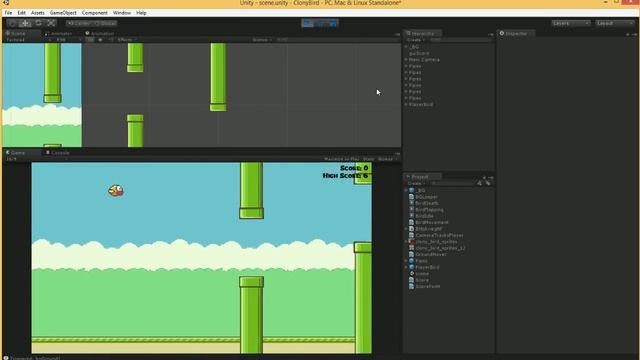
Task: Toggle the Stats overlay in Game view
Action: click(x=368, y=159)
